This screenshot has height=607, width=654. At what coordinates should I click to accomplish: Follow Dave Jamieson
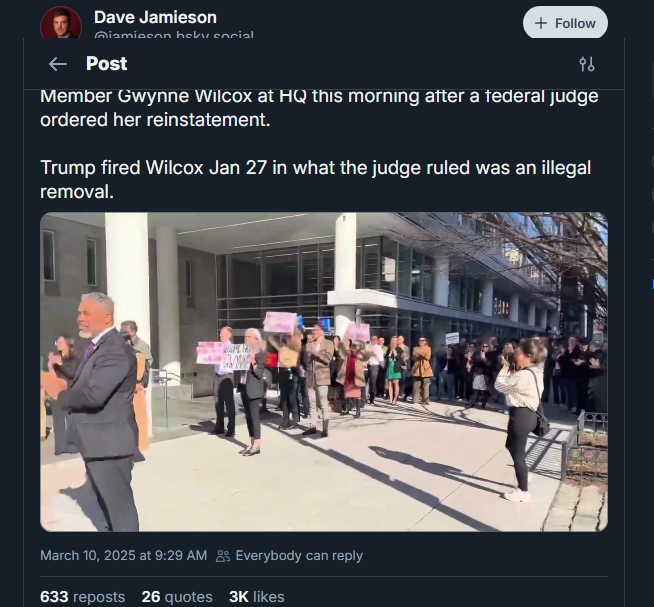pyautogui.click(x=565, y=23)
